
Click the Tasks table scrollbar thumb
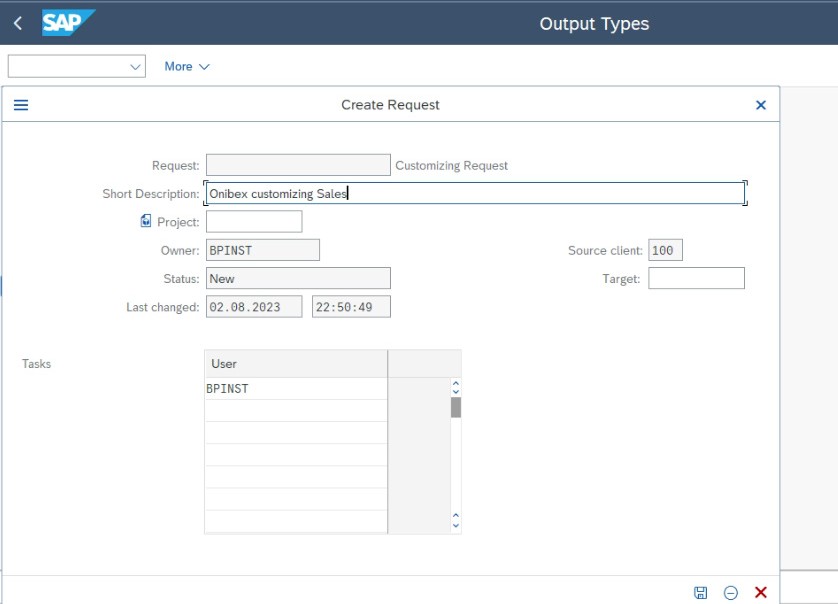tap(455, 407)
